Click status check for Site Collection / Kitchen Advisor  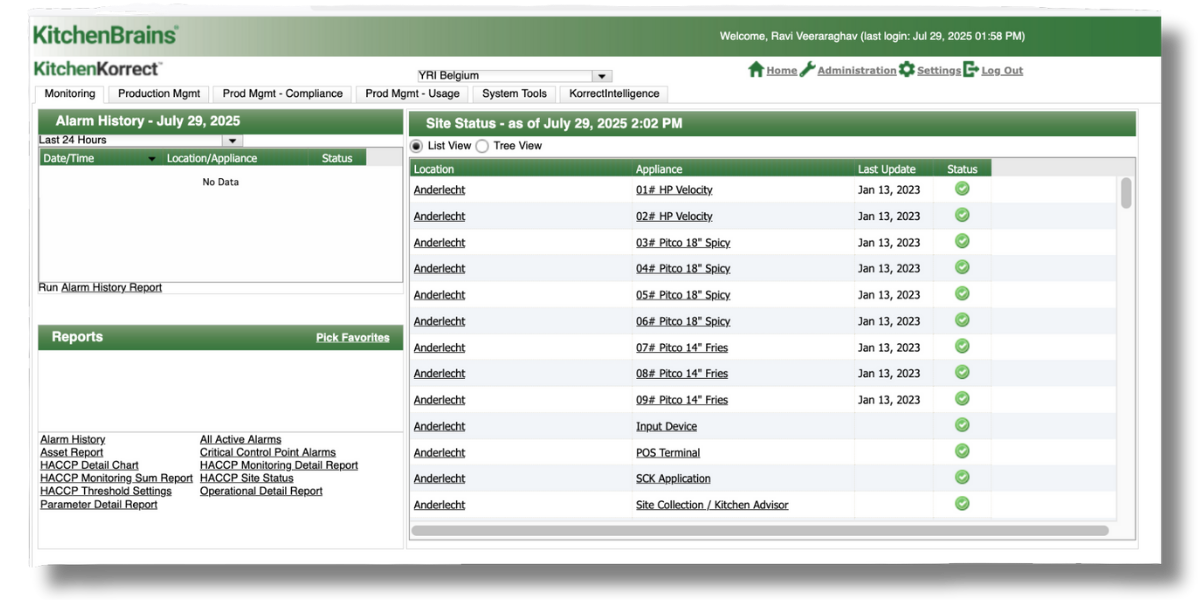pos(962,504)
